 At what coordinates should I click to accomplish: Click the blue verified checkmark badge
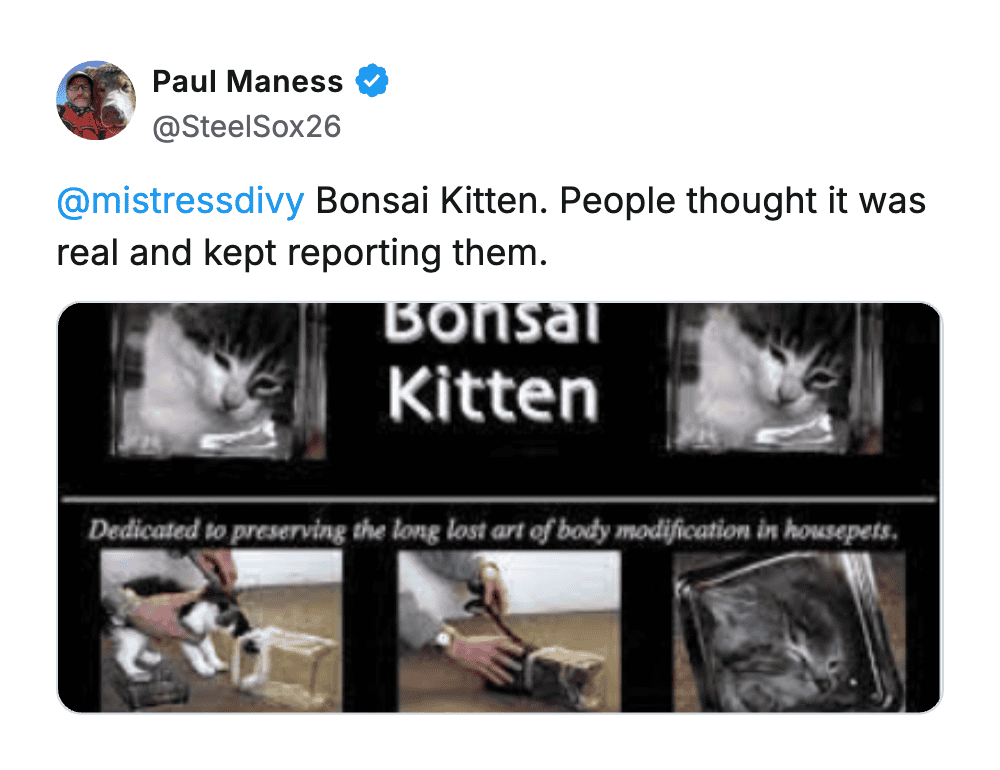(x=373, y=81)
